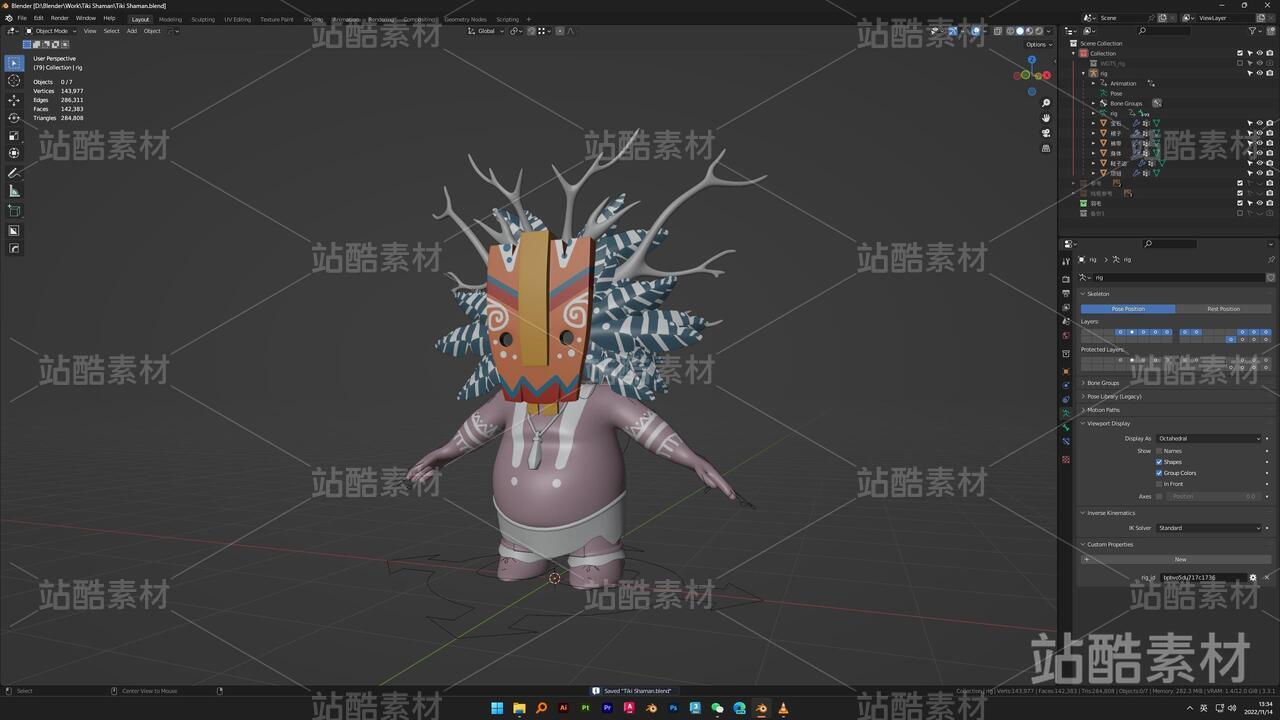Open File Explorer from the taskbar
Viewport: 1280px width, 720px height.
519,708
